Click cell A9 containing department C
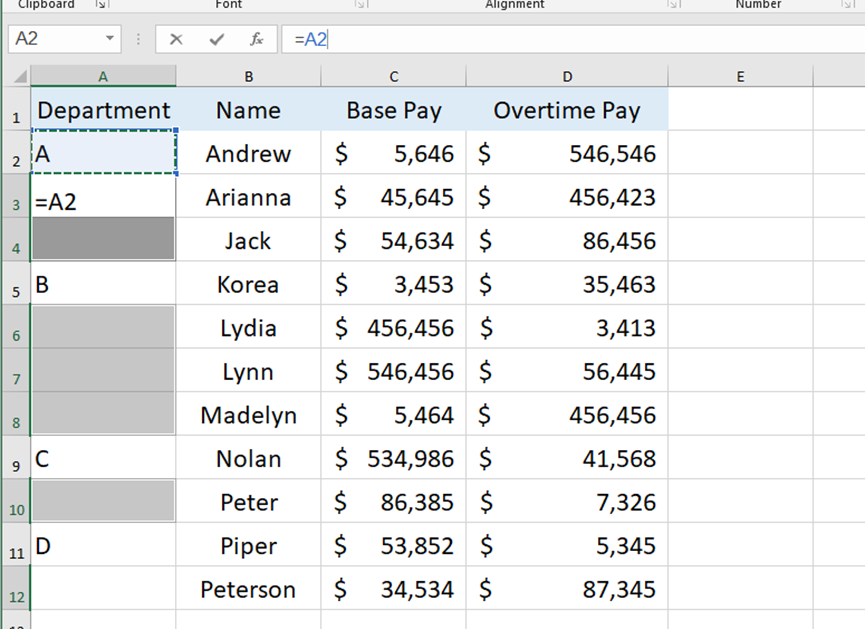Image resolution: width=865 pixels, height=629 pixels. point(104,457)
